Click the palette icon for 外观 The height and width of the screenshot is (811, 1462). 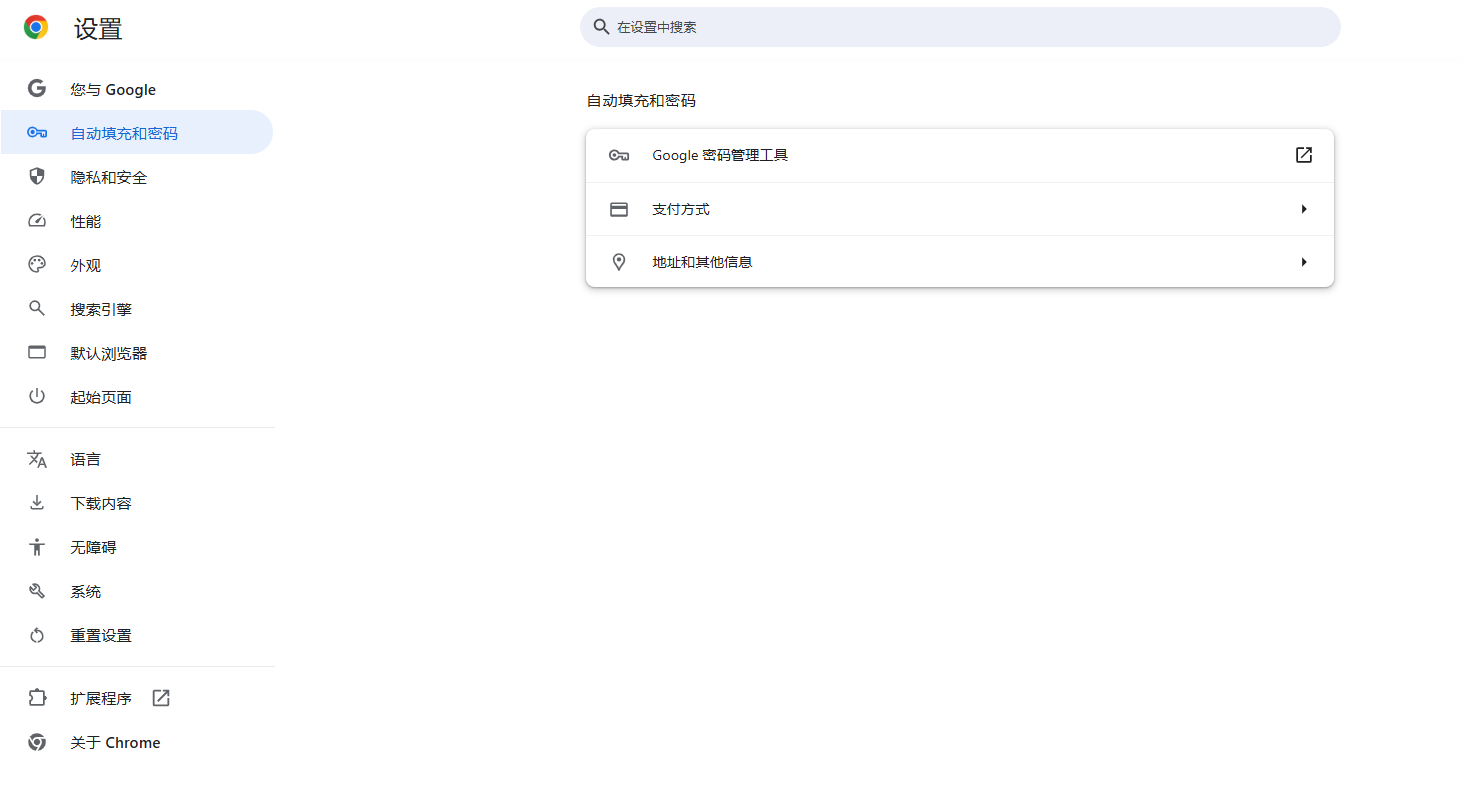(37, 265)
